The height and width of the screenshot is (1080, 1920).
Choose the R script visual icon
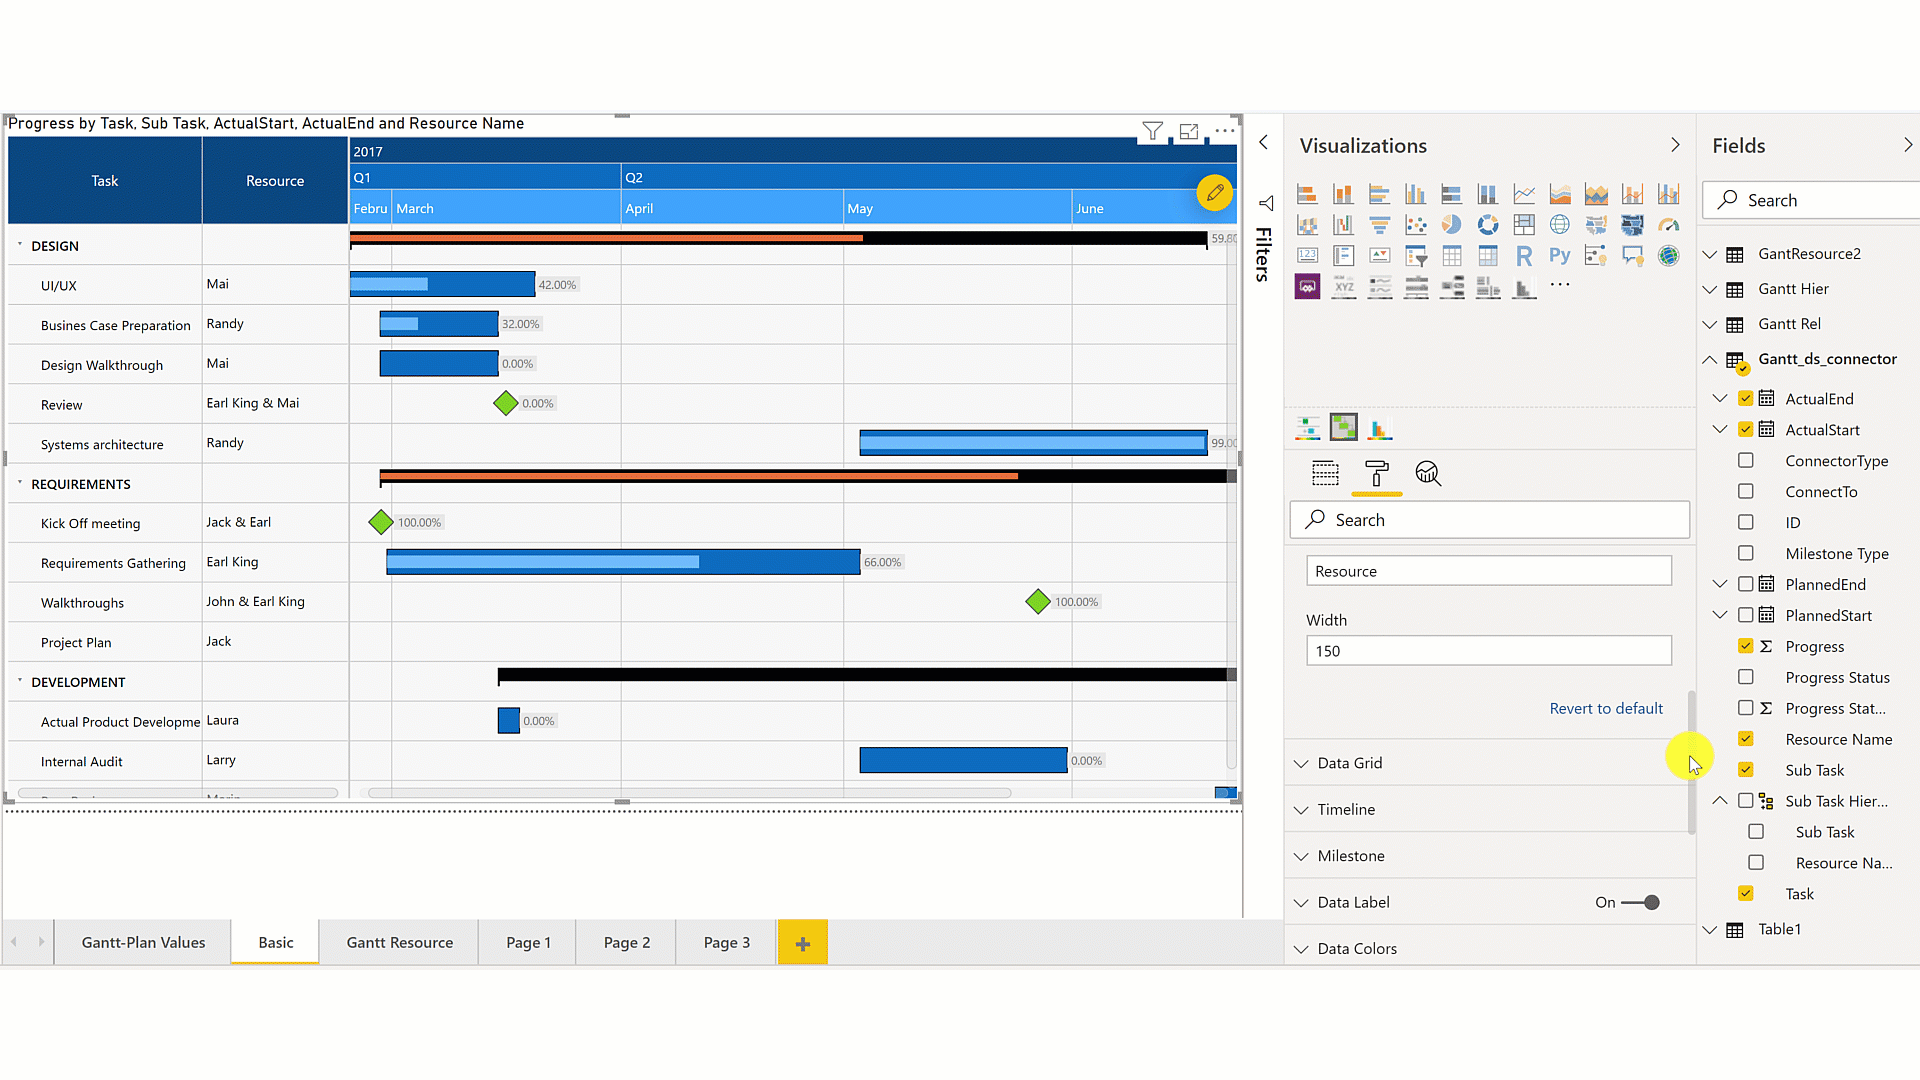pyautogui.click(x=1523, y=256)
